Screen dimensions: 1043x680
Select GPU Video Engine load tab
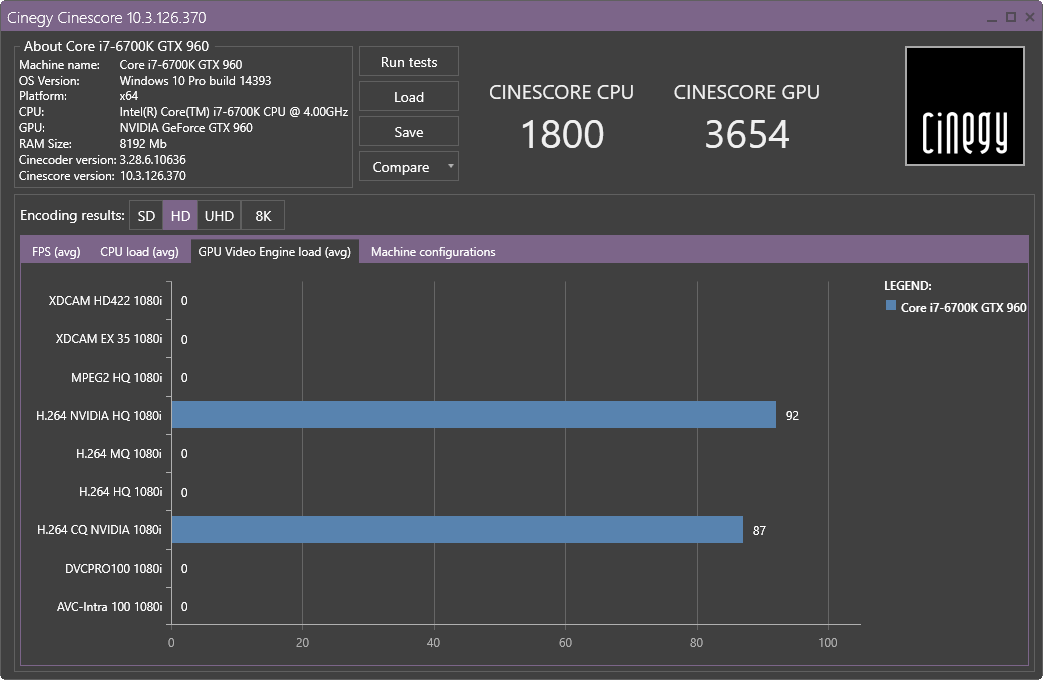click(x=274, y=252)
